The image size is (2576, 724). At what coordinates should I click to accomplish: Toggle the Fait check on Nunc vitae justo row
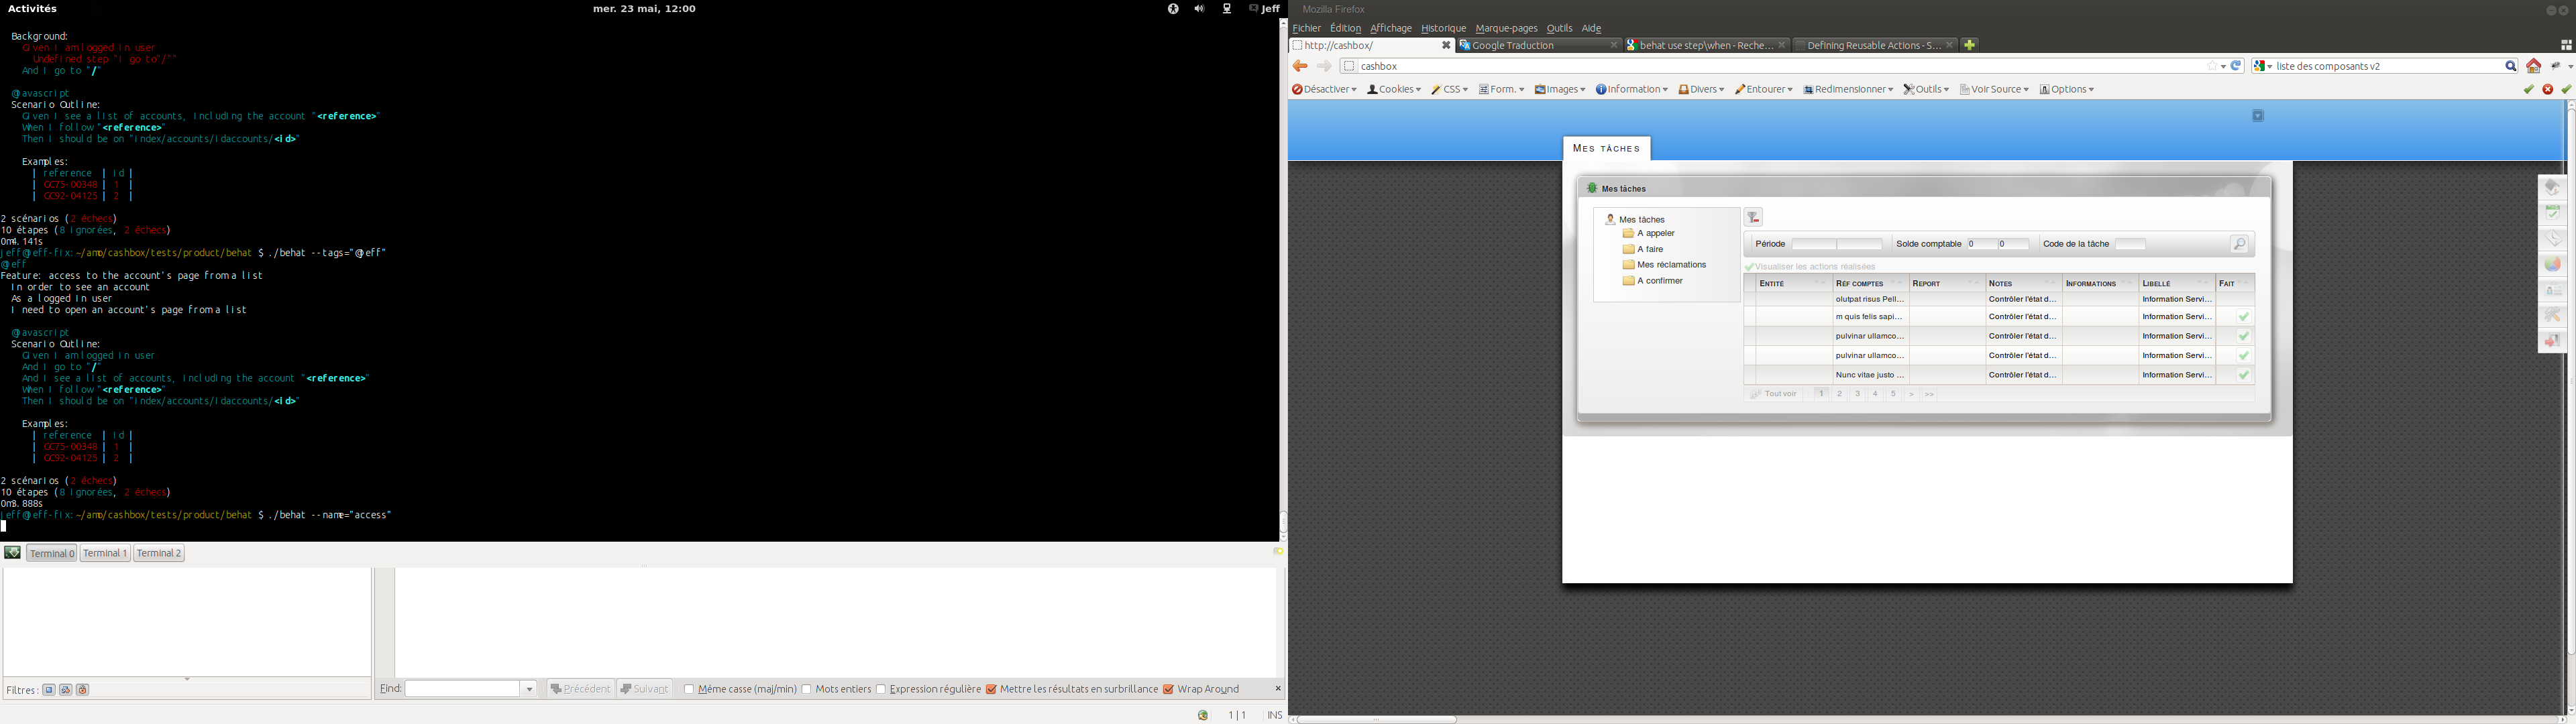(x=2244, y=375)
